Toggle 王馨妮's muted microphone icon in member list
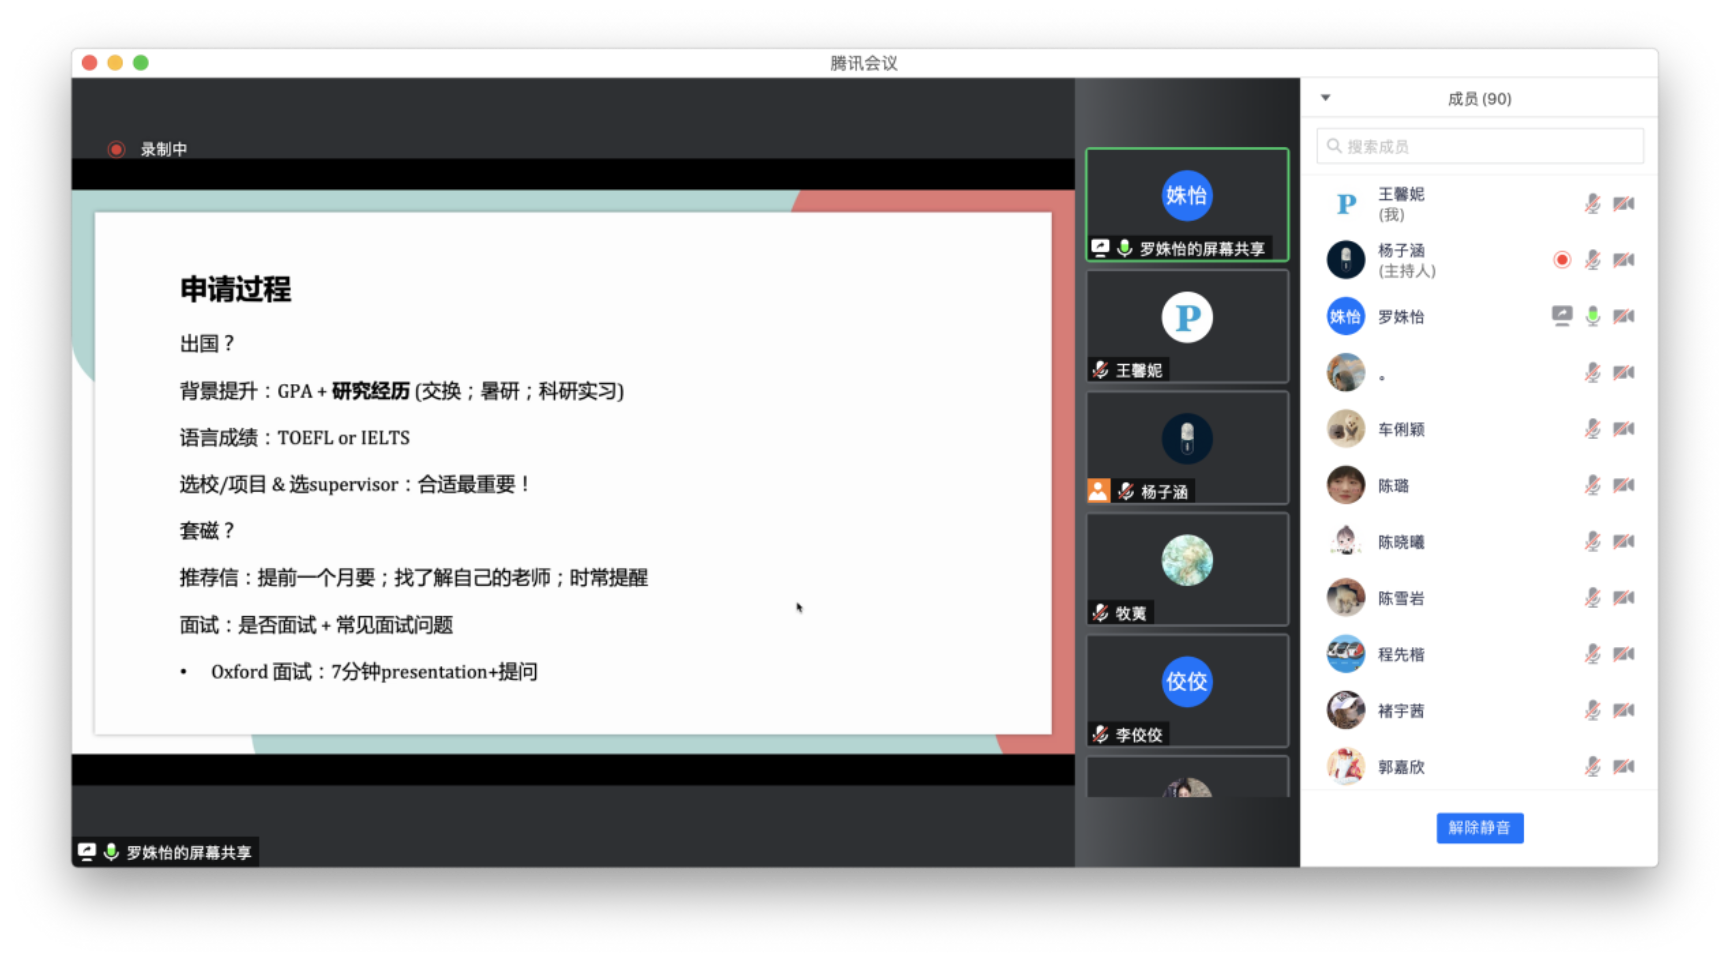The height and width of the screenshot is (963, 1730). click(x=1592, y=204)
